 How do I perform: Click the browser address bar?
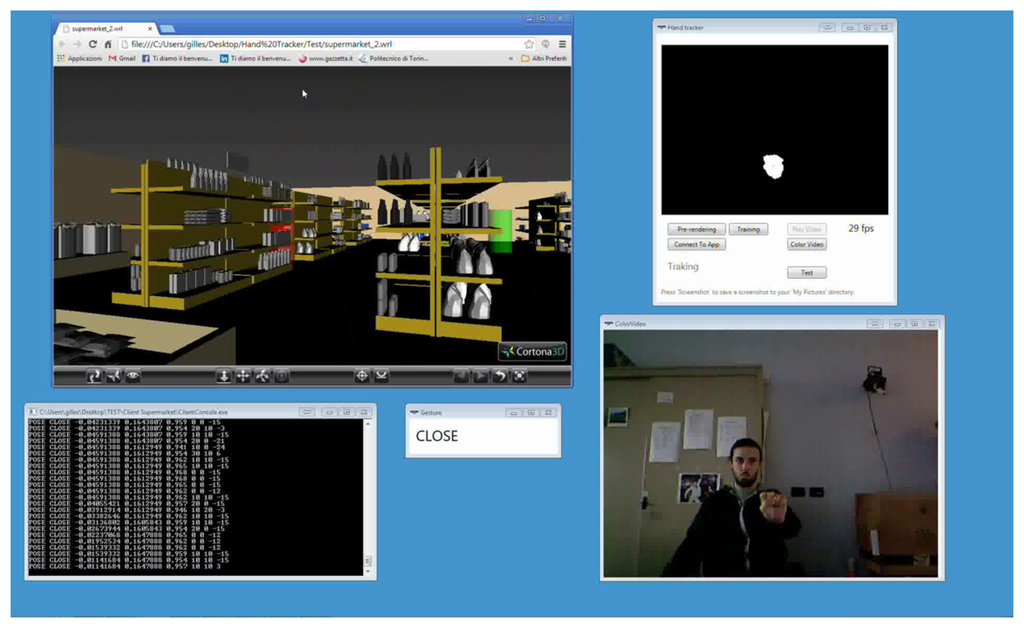320,45
